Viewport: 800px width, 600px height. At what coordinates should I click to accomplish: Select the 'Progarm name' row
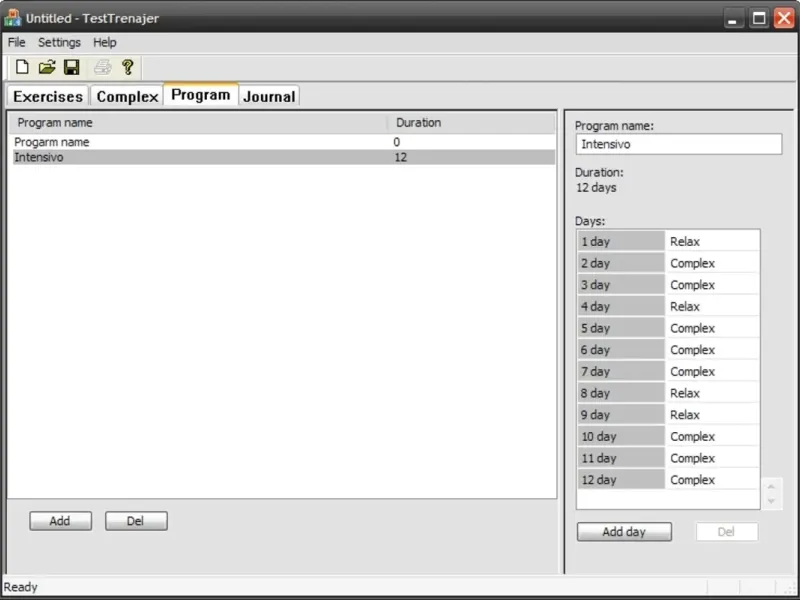[284, 142]
